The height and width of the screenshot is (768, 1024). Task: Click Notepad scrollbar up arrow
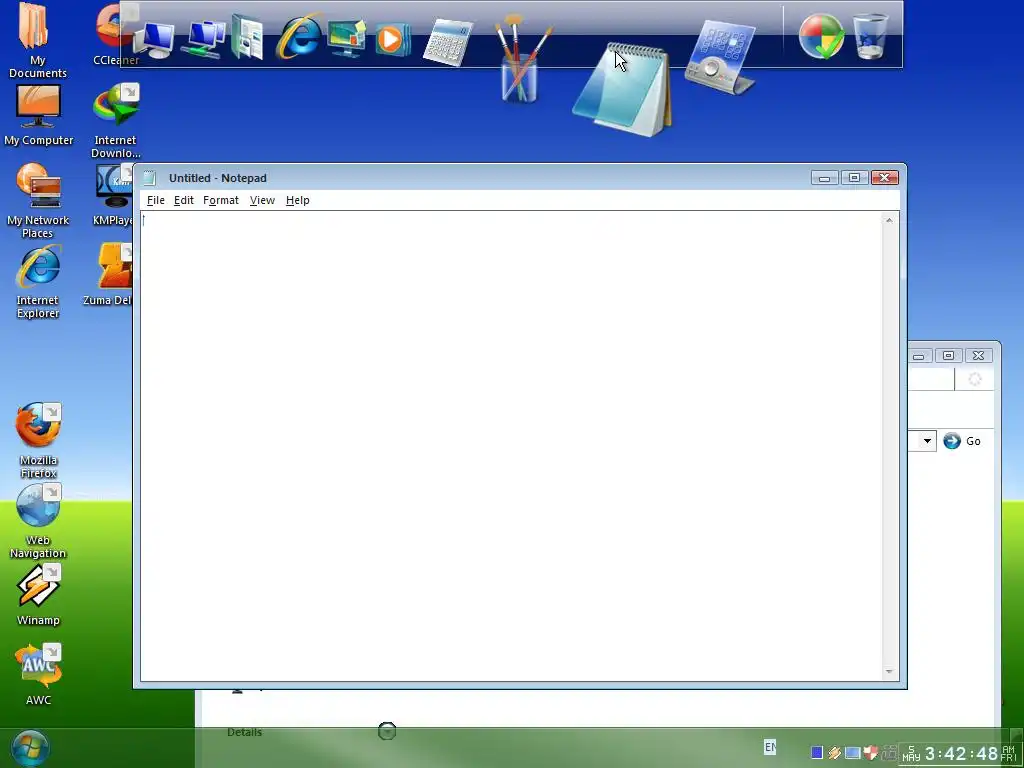(889, 220)
